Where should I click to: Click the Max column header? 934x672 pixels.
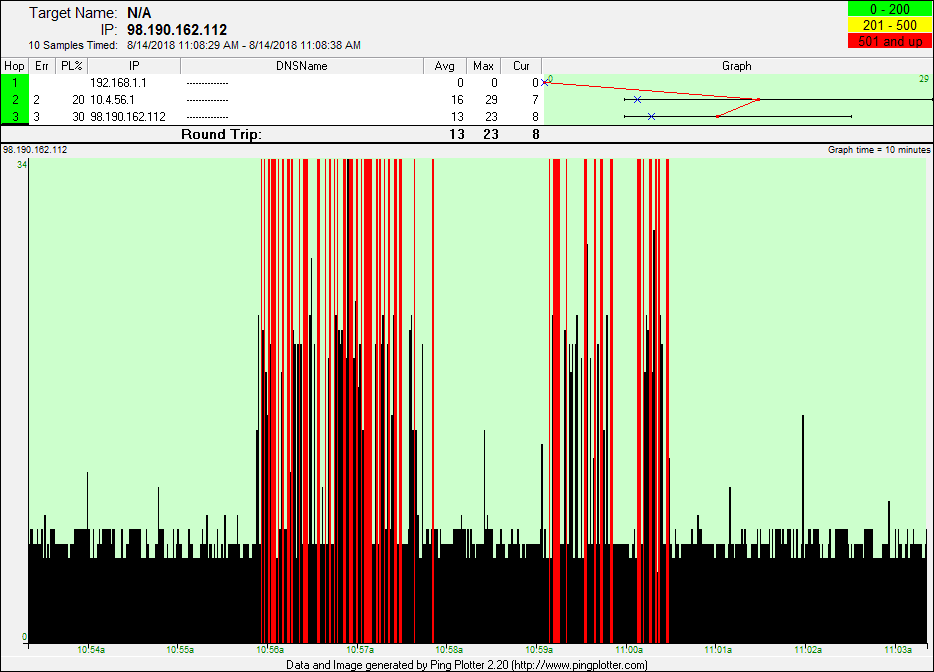pyautogui.click(x=483, y=66)
